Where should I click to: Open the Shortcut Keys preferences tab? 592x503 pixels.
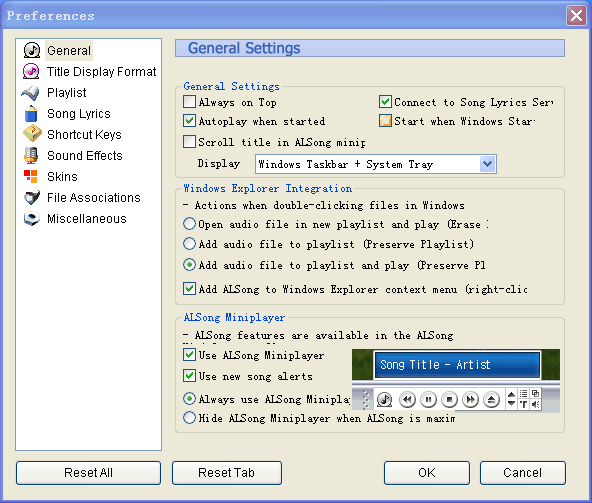84,135
